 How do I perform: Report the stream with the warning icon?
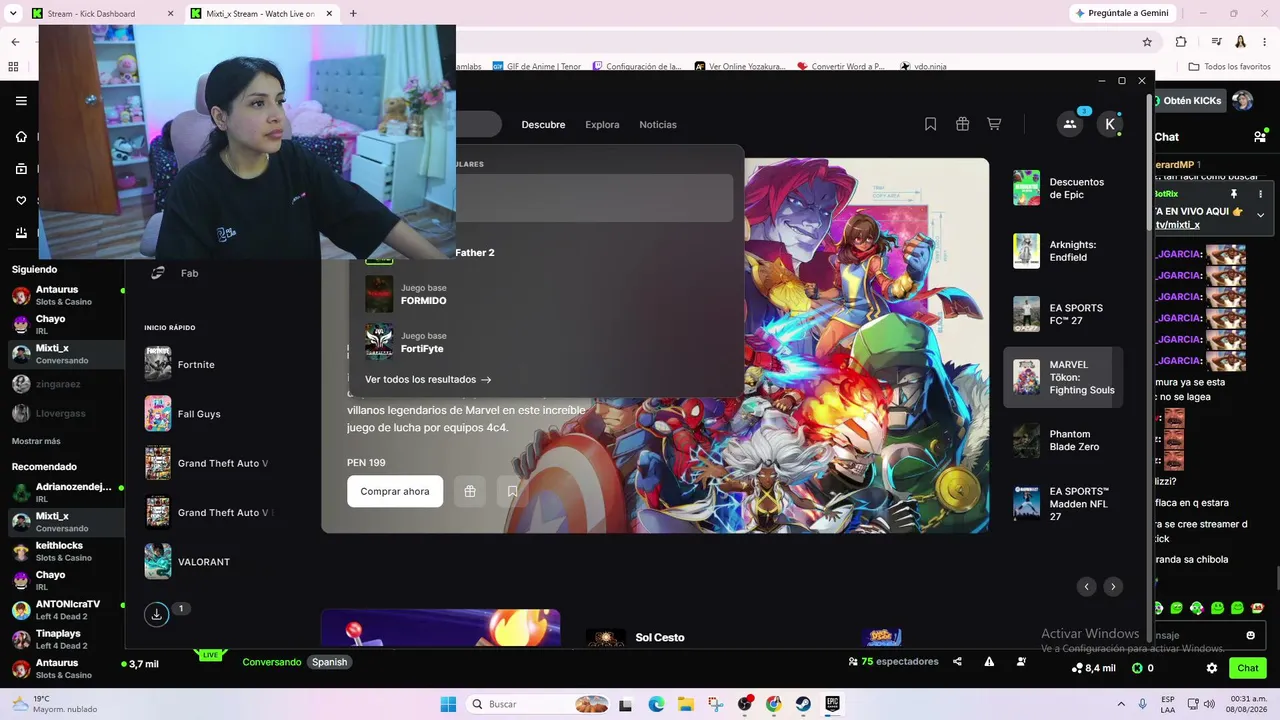(989, 662)
